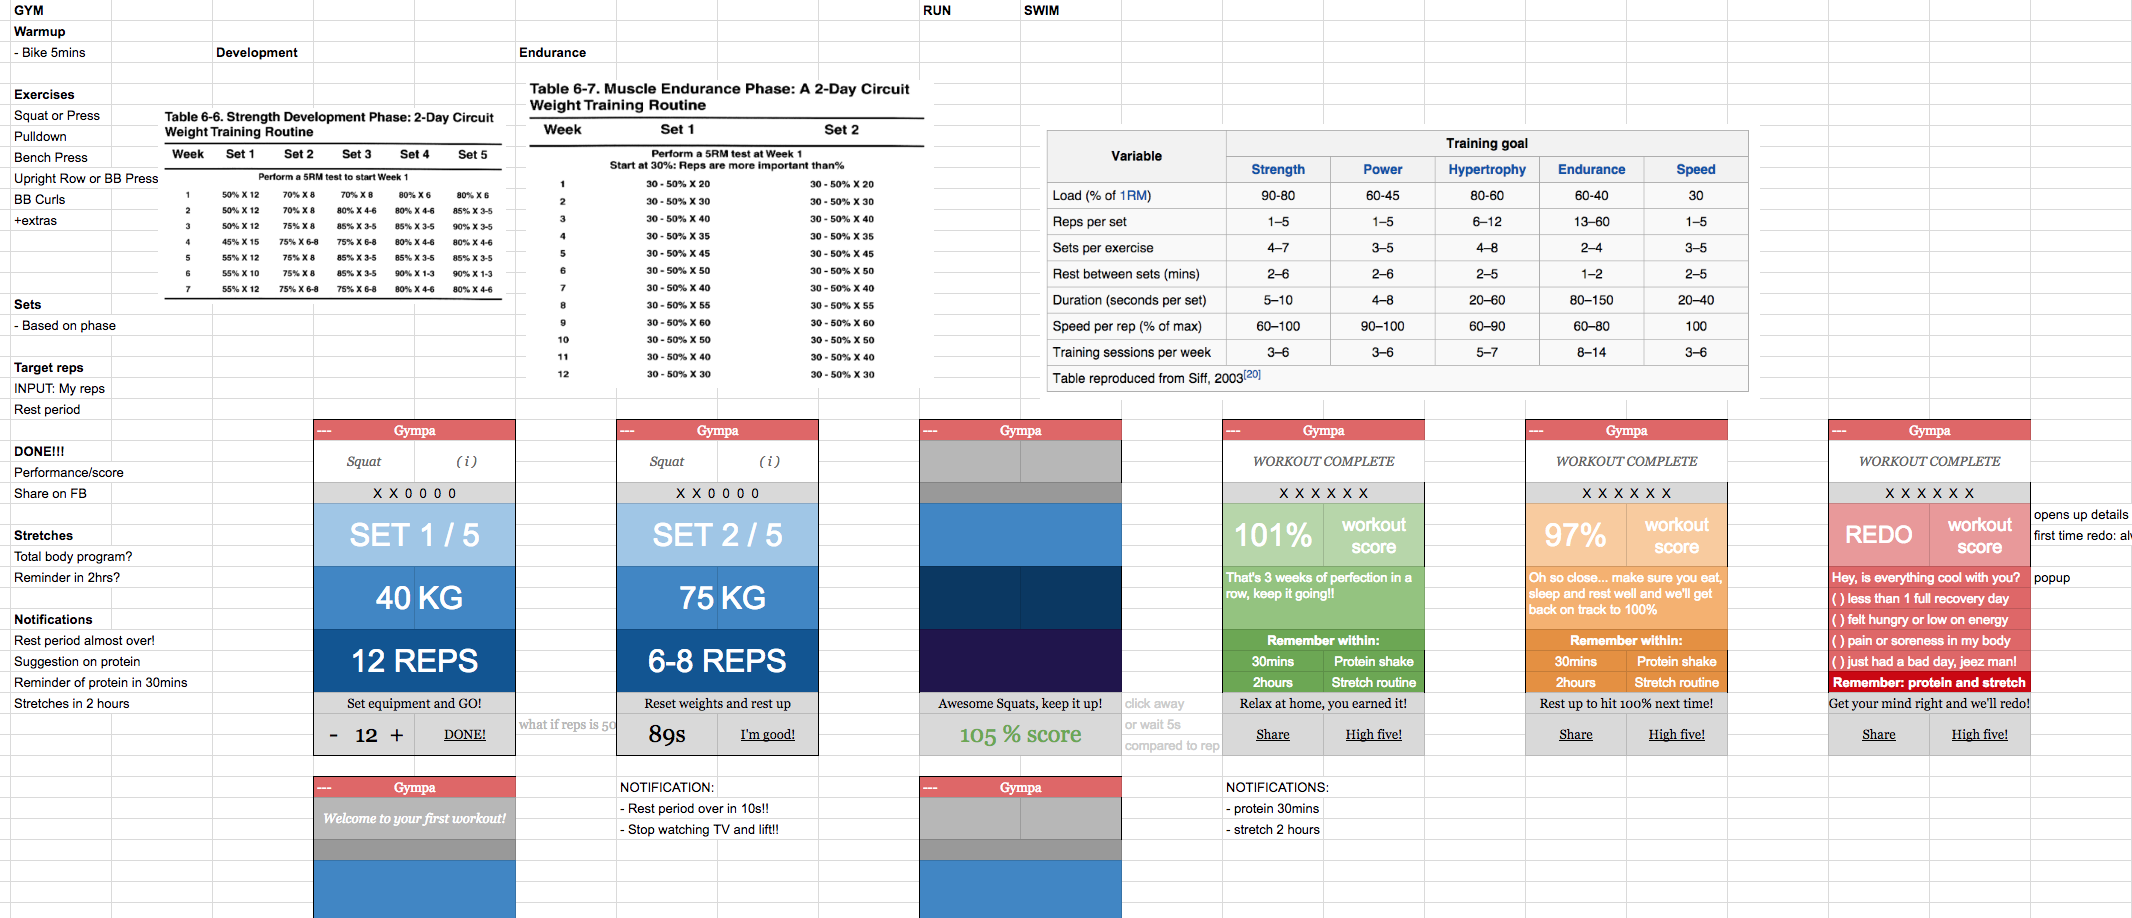This screenshot has height=918, width=2132.
Task: Click Share under the REDO workout card
Action: (1879, 734)
